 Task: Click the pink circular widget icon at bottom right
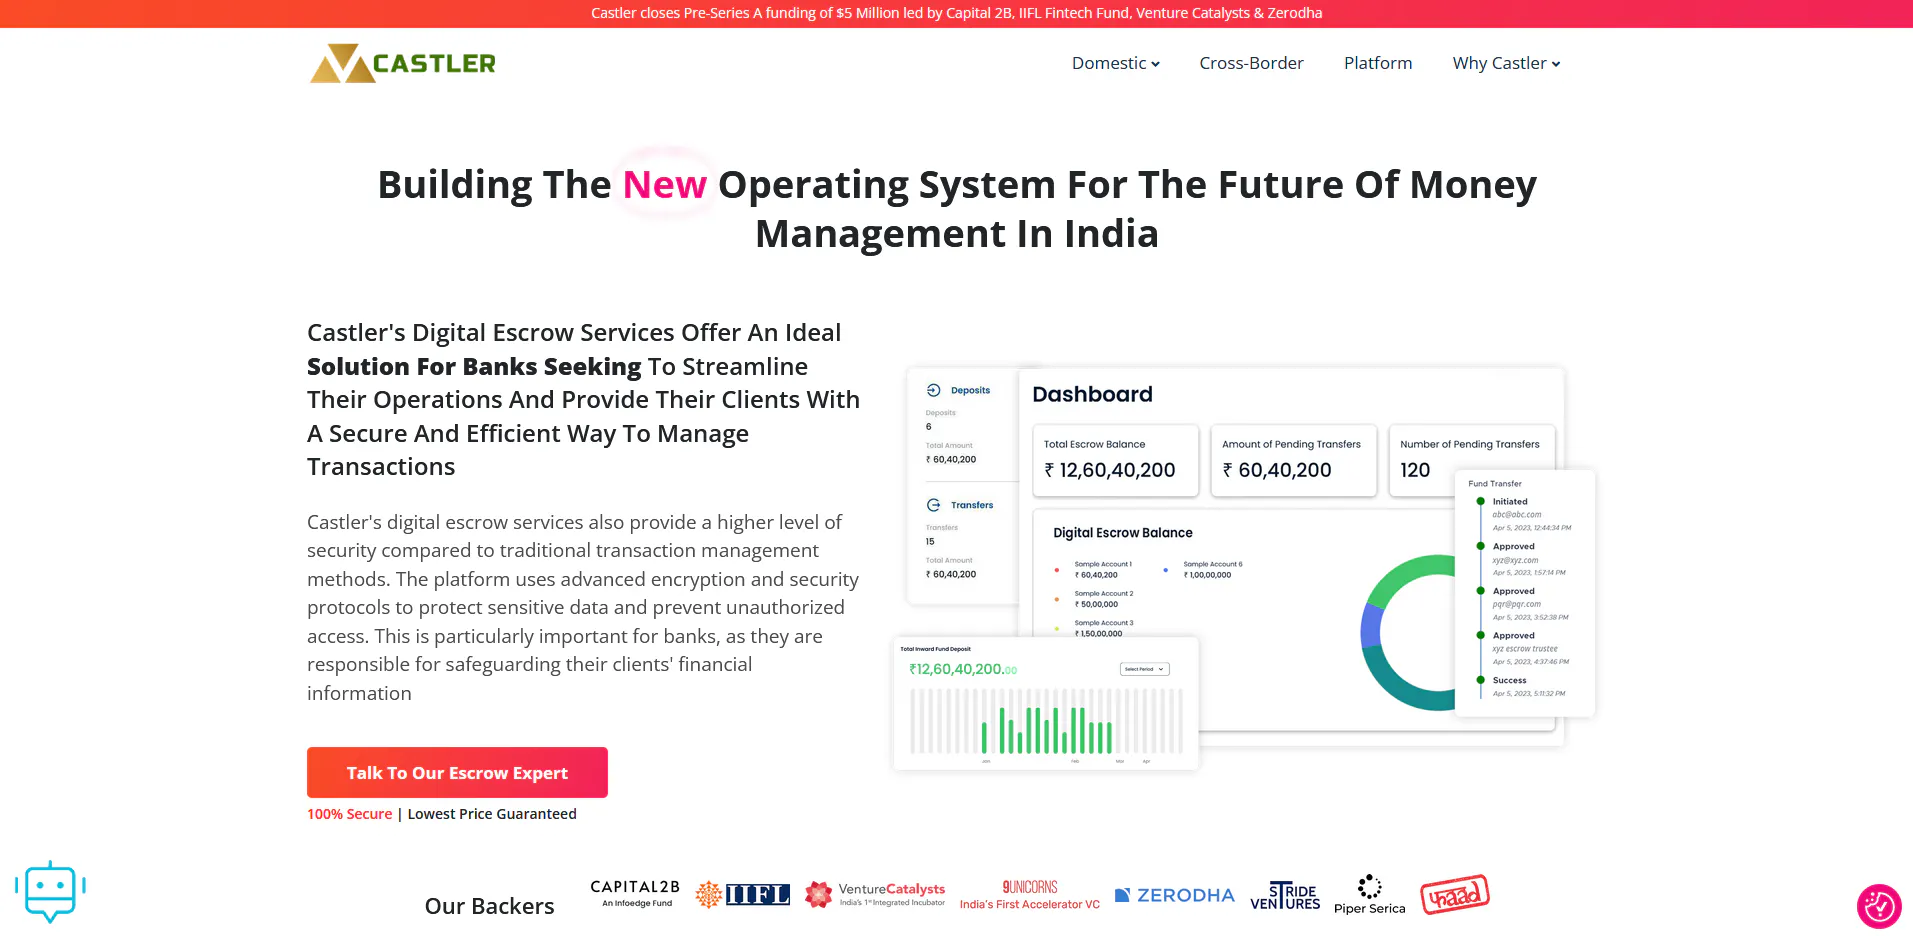(1879, 906)
